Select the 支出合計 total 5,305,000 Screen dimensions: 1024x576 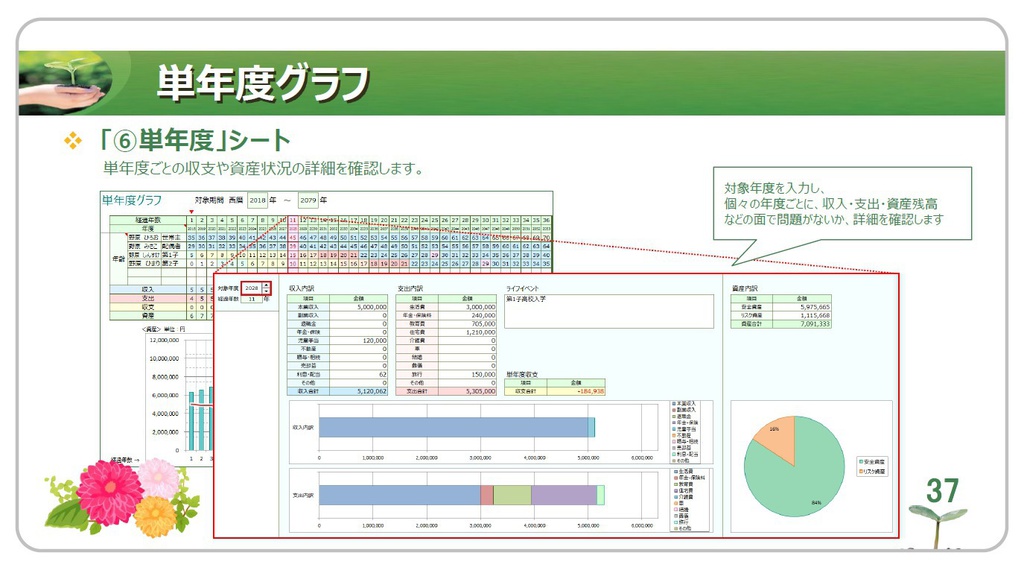tap(467, 392)
